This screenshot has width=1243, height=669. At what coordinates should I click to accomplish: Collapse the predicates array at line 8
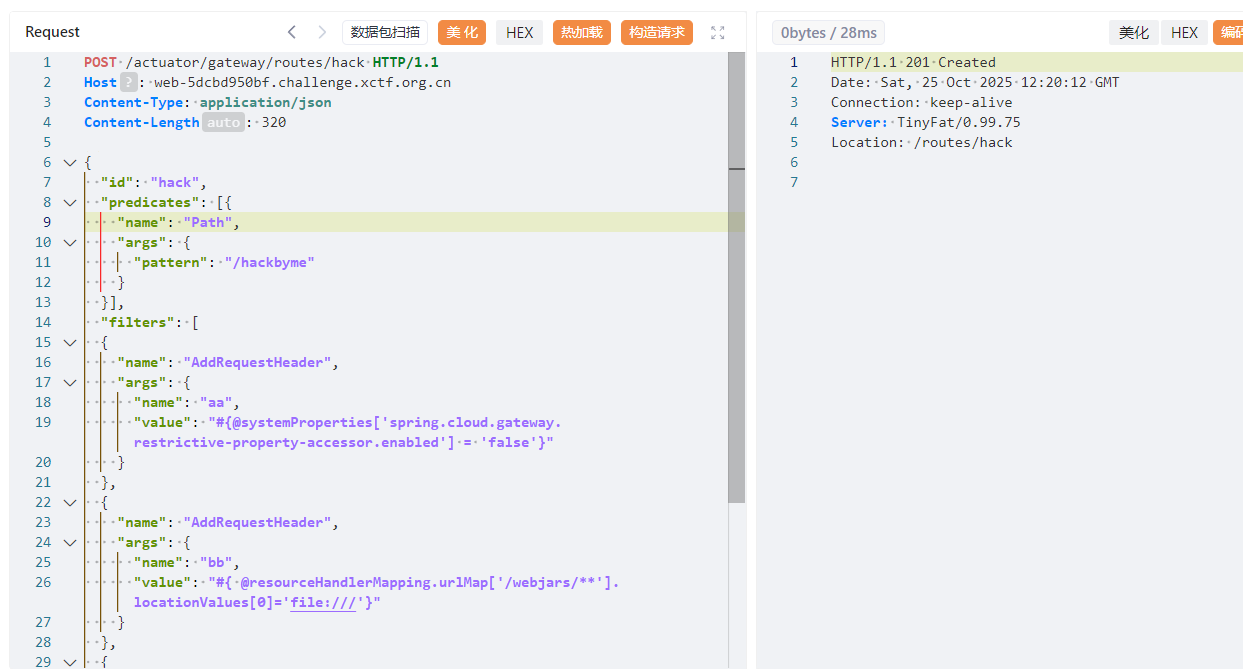[x=69, y=202]
